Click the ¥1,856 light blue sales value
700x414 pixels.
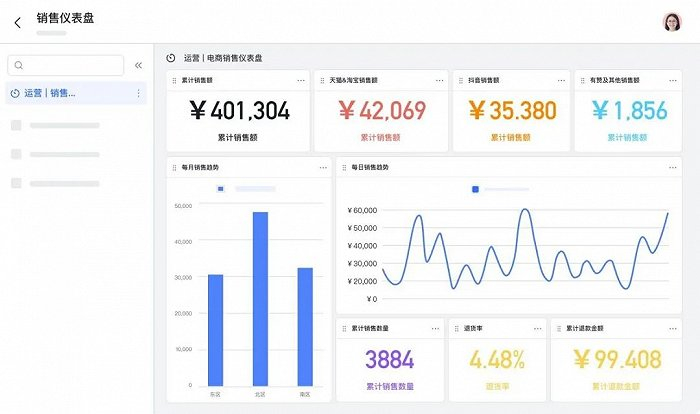[x=629, y=110]
